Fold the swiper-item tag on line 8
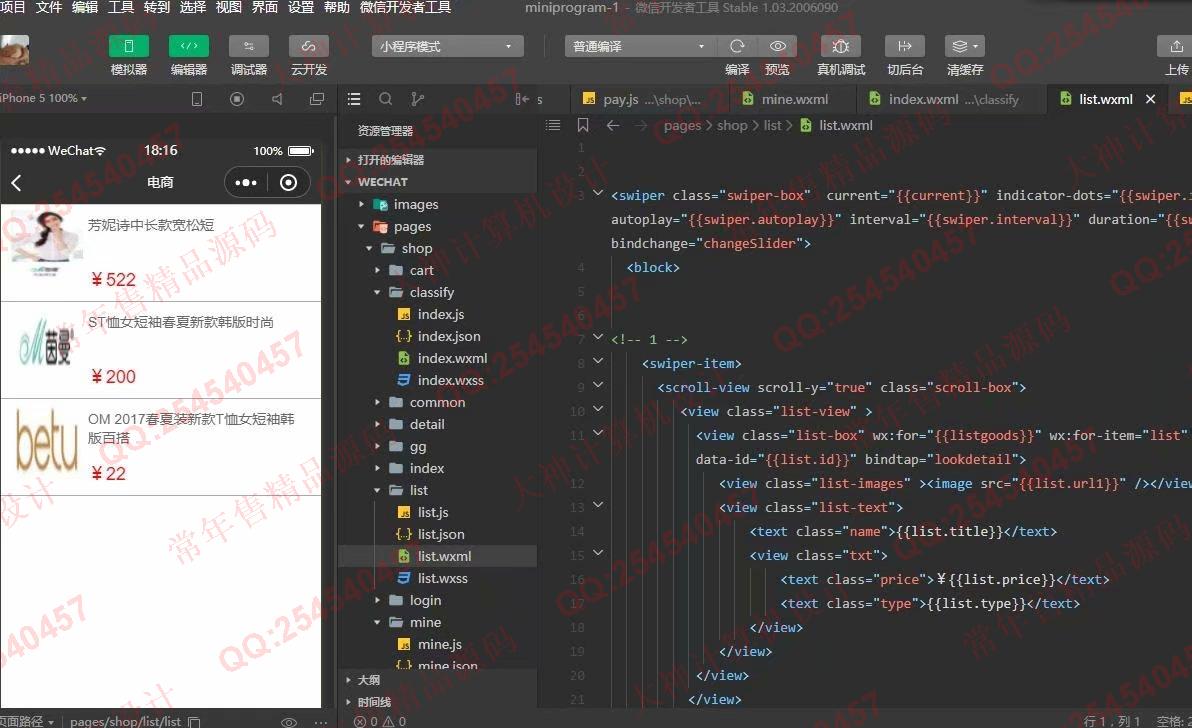This screenshot has width=1192, height=728. click(x=598, y=361)
